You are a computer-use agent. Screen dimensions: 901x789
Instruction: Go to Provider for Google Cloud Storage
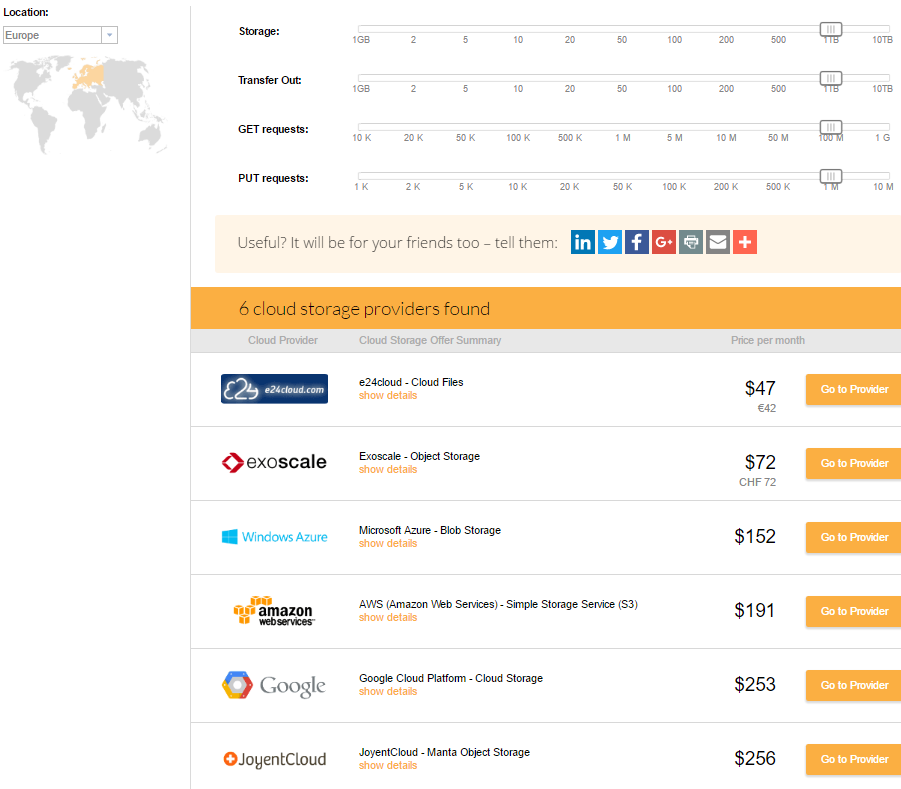(854, 685)
